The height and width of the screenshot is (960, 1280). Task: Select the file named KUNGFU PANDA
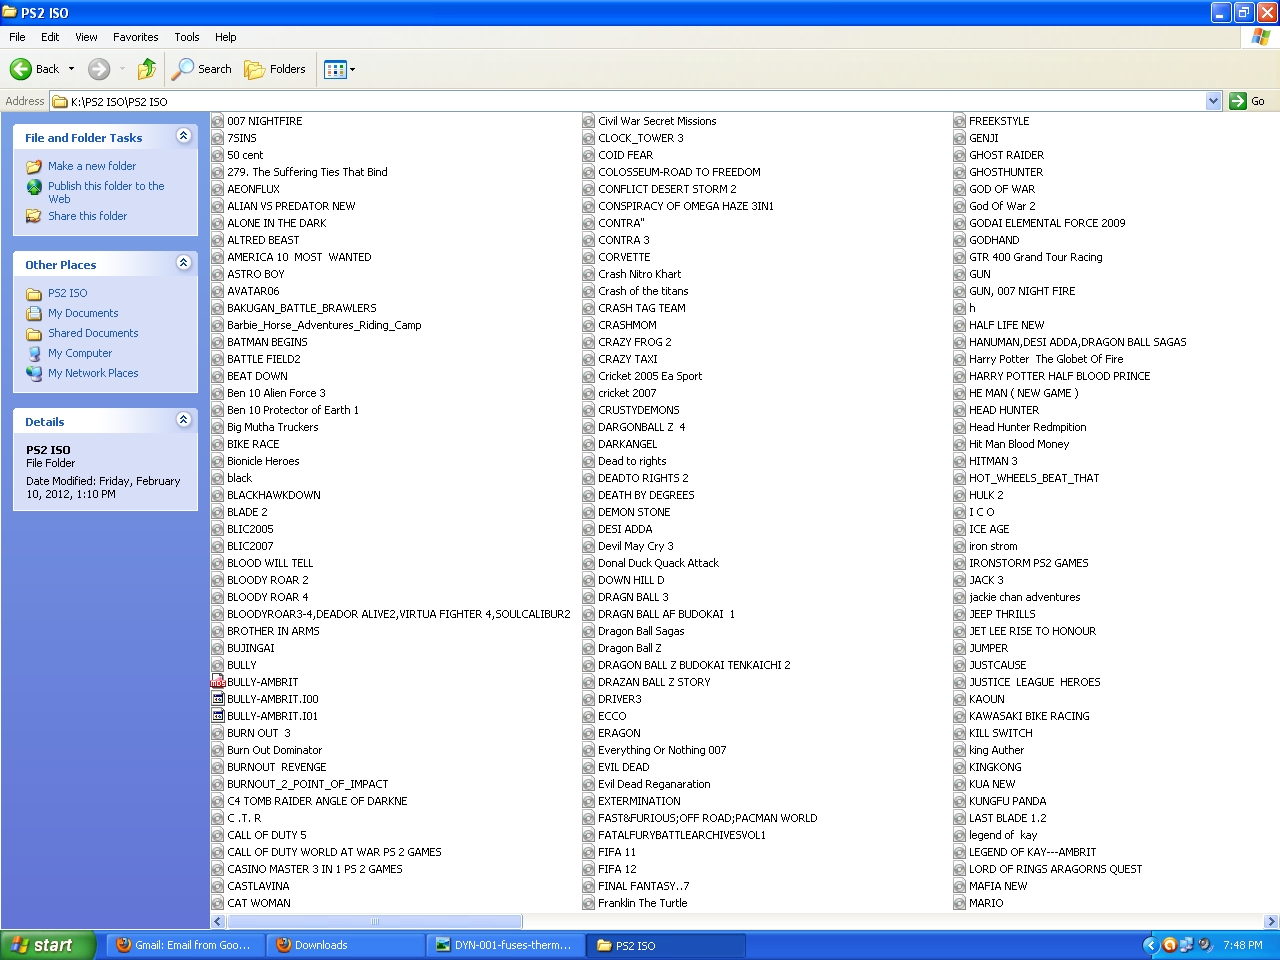click(x=1007, y=801)
